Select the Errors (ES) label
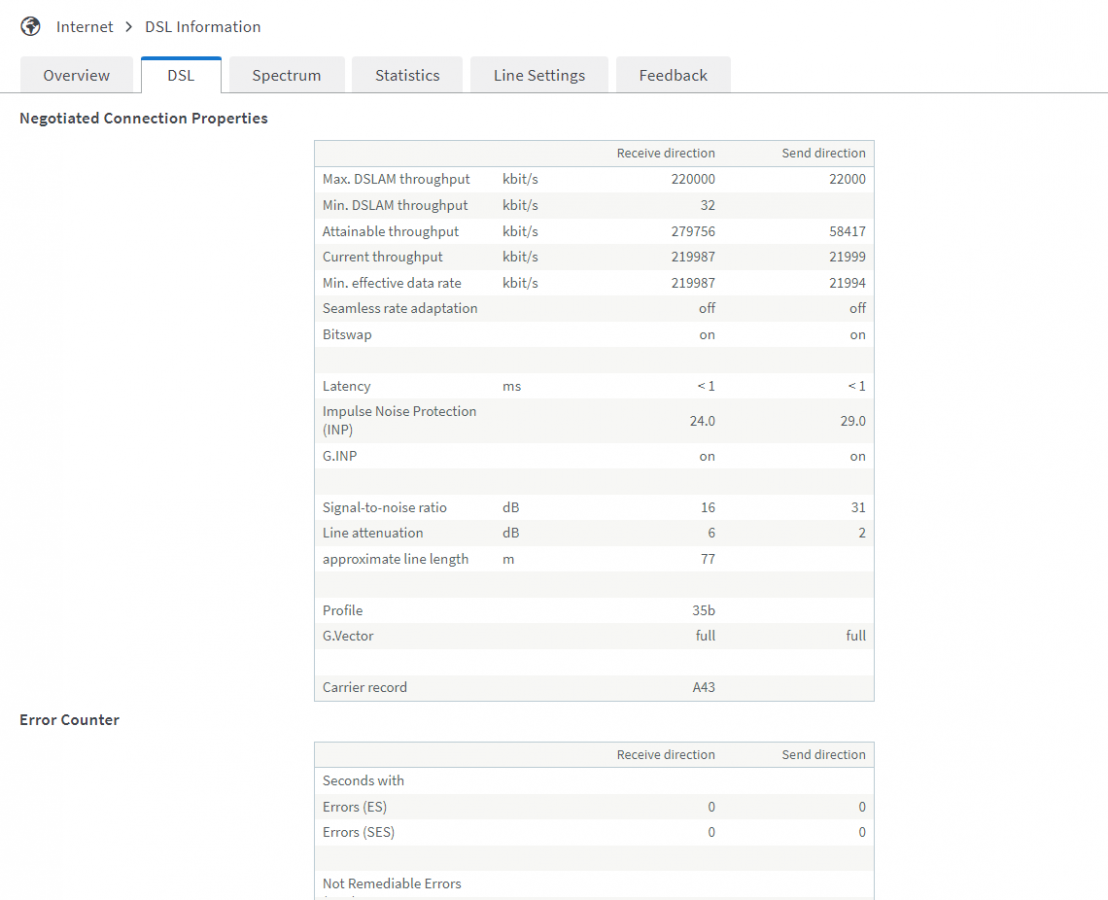 point(355,807)
